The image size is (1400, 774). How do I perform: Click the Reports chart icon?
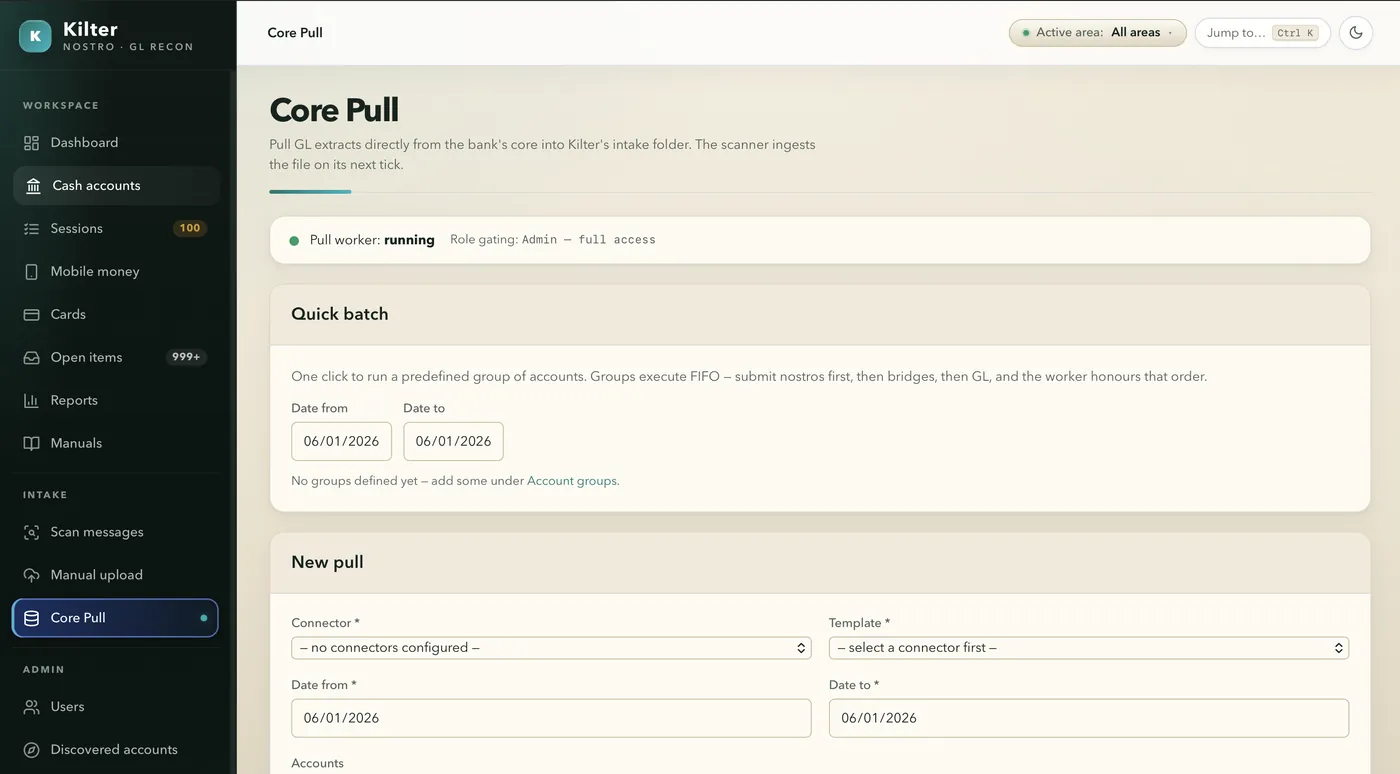32,401
